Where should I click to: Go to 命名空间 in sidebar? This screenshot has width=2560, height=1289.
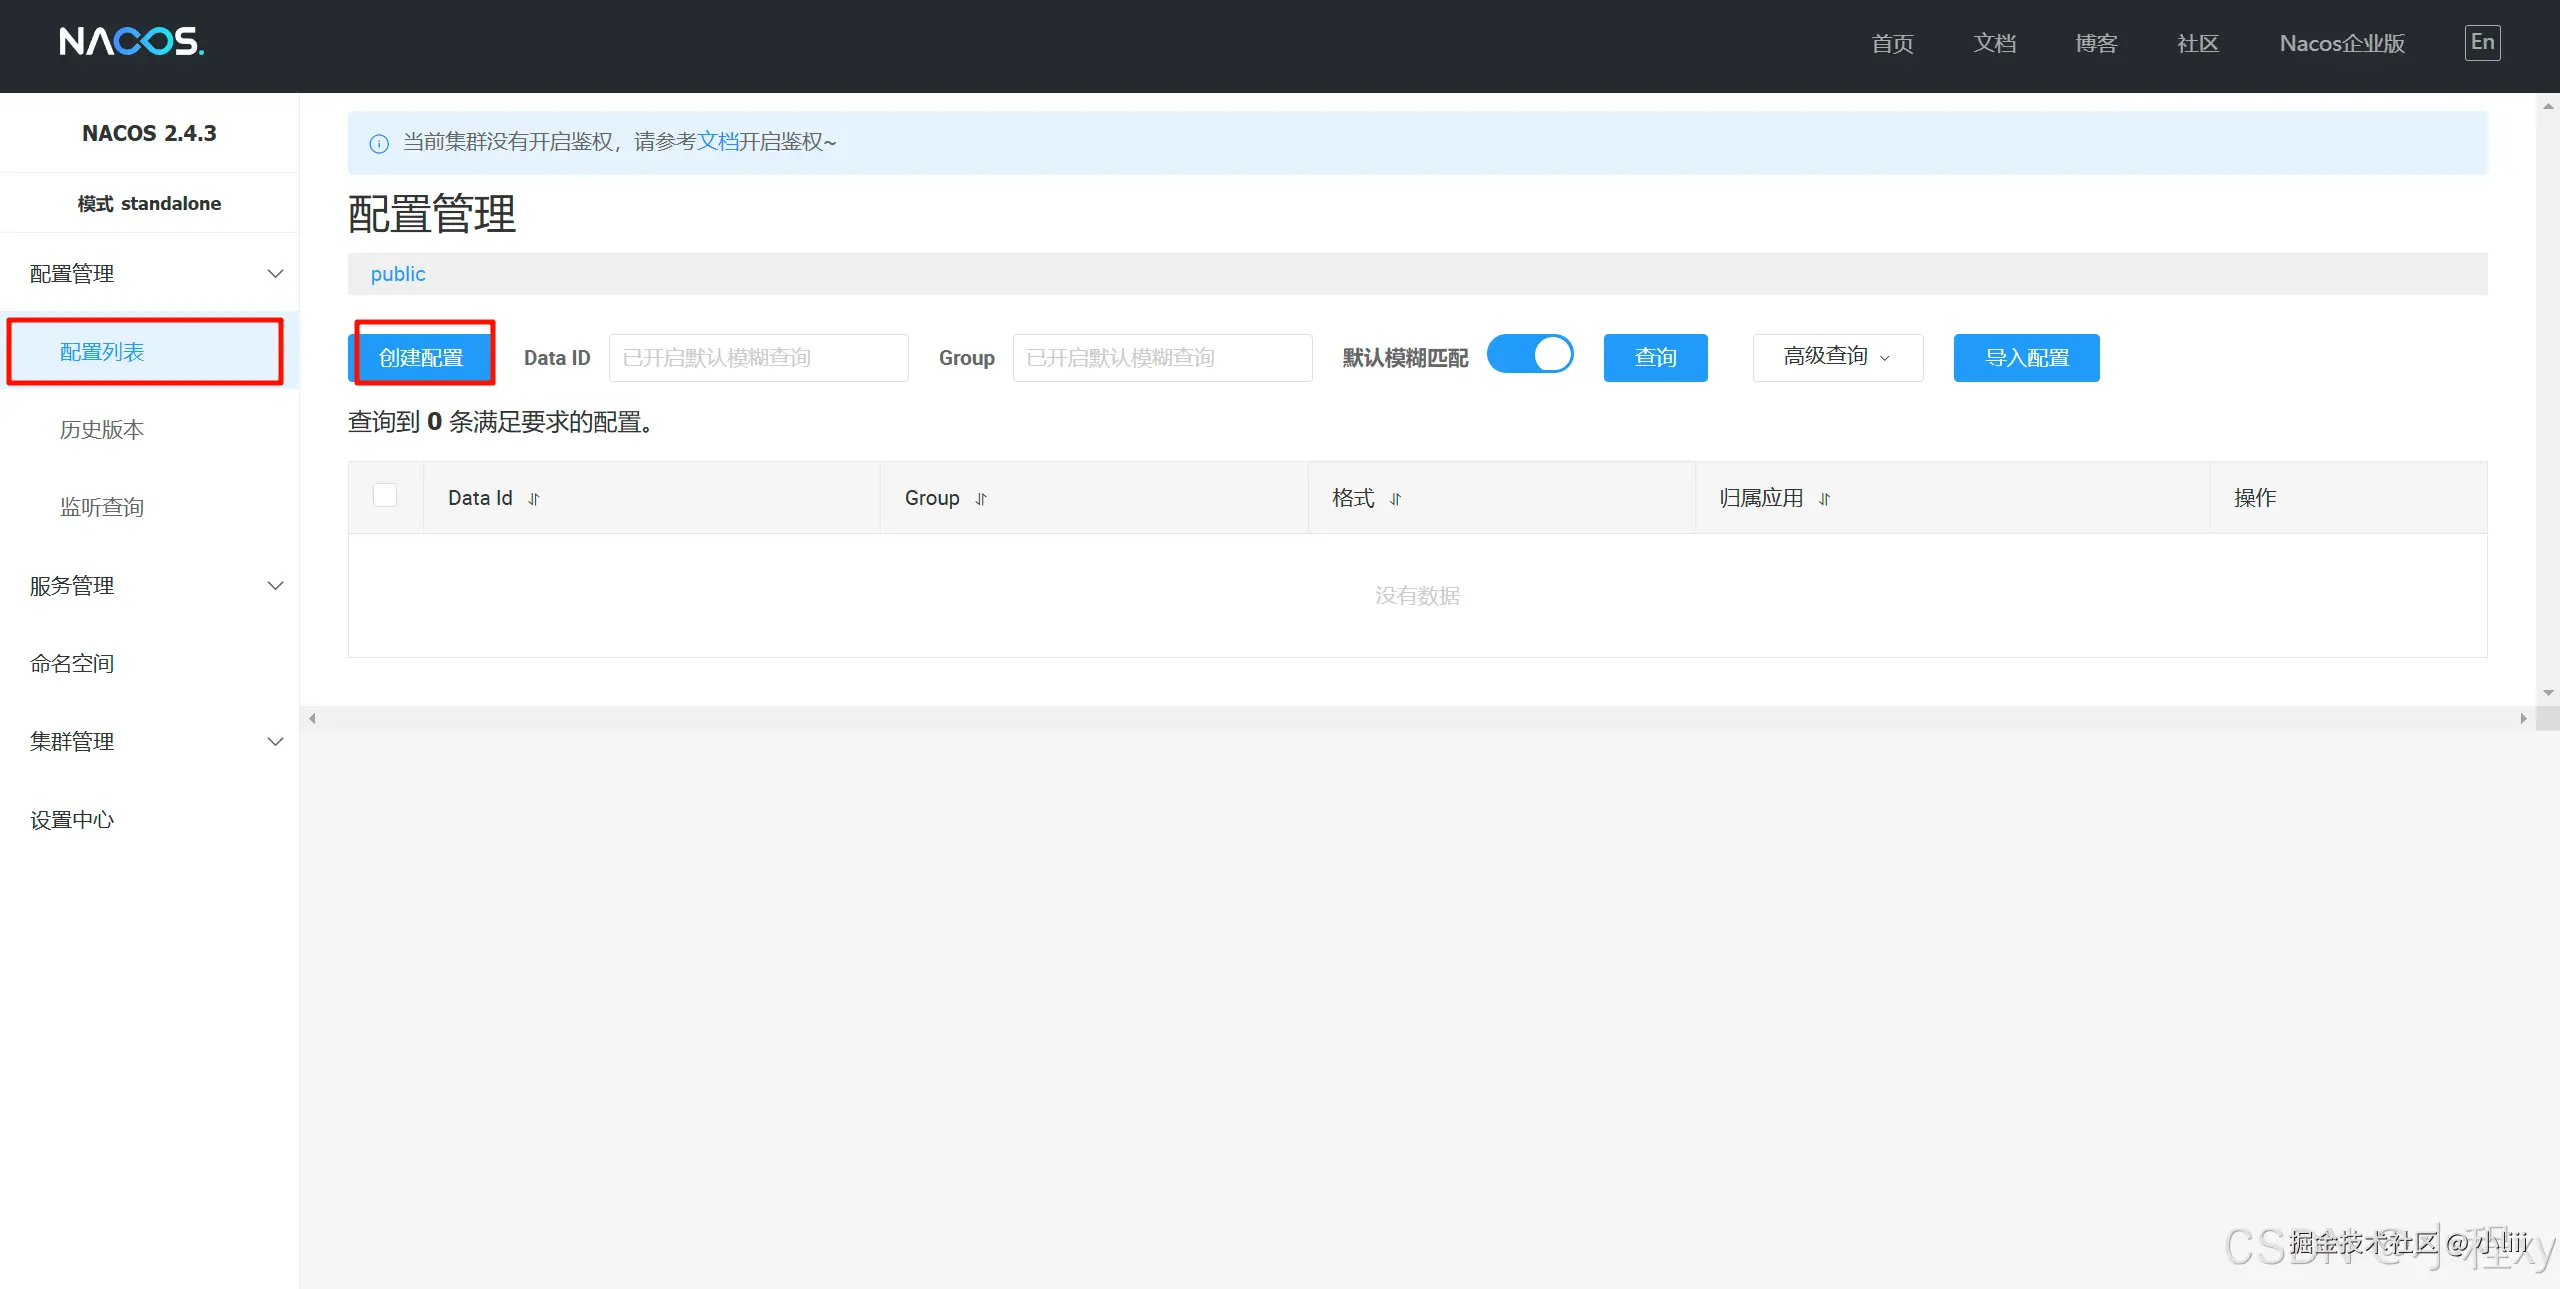[72, 664]
